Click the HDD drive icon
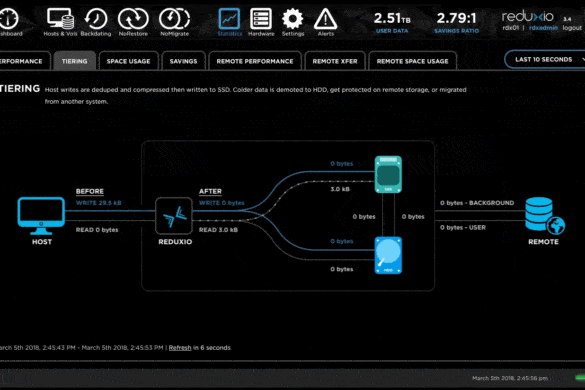Viewport: 585px width, 390px height. coord(388,255)
